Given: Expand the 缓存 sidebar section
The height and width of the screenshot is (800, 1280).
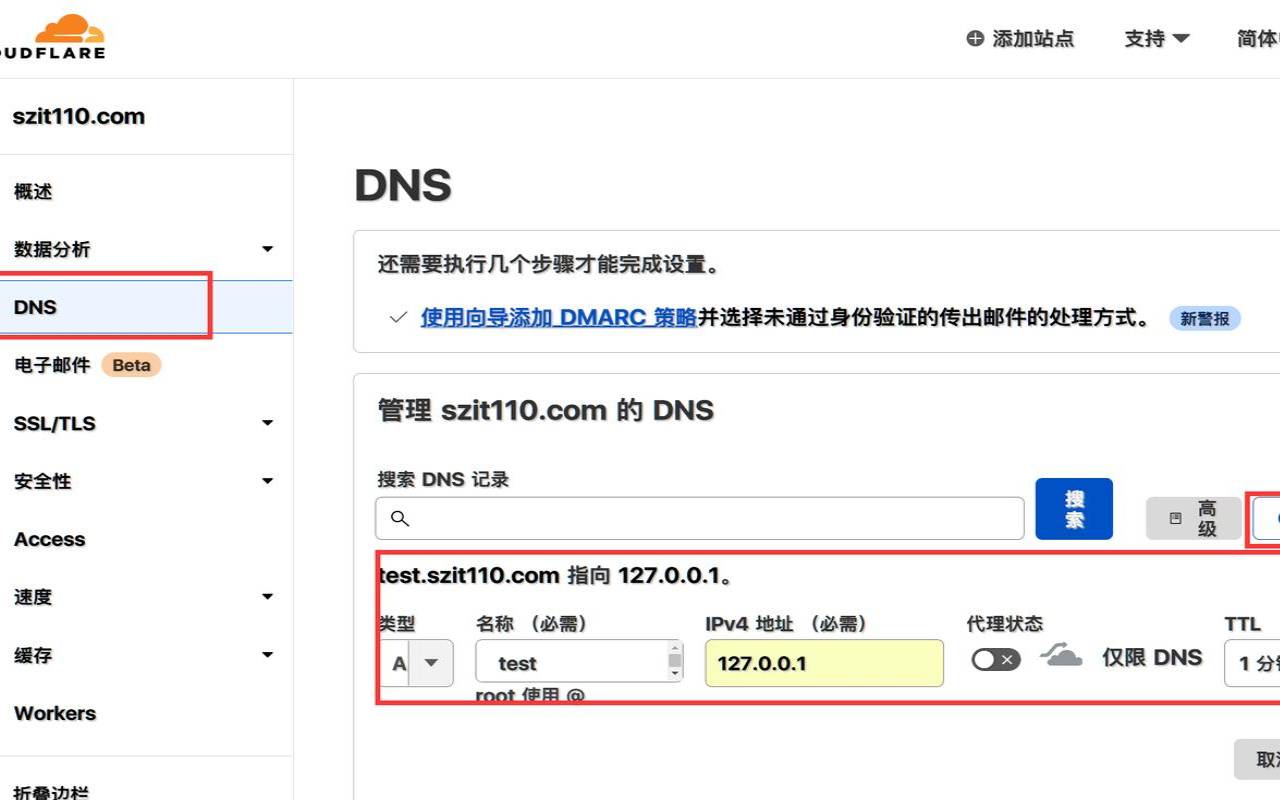Looking at the screenshot, I should click(x=267, y=655).
